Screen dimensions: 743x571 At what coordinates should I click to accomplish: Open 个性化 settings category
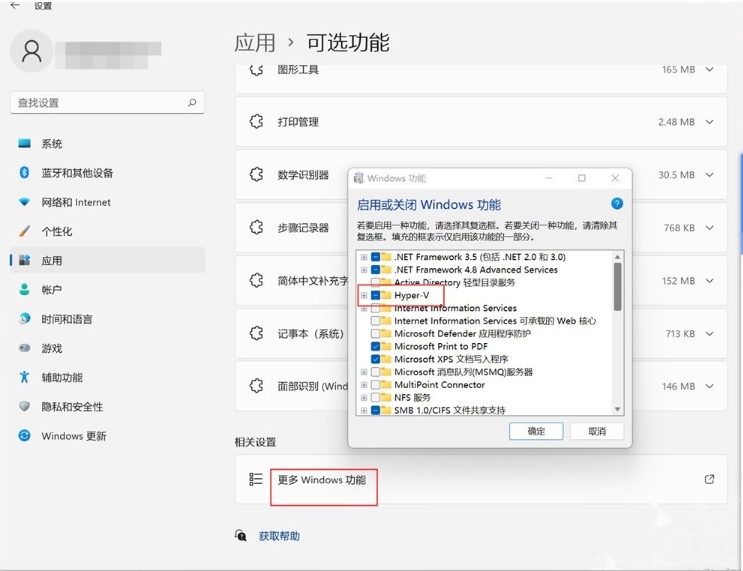(108, 231)
